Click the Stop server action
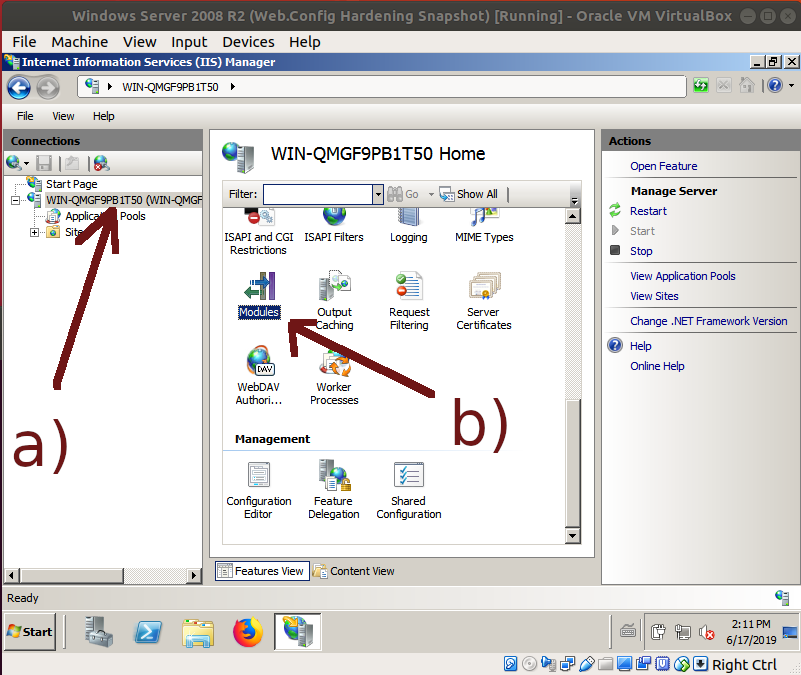The height and width of the screenshot is (675, 801). (641, 251)
